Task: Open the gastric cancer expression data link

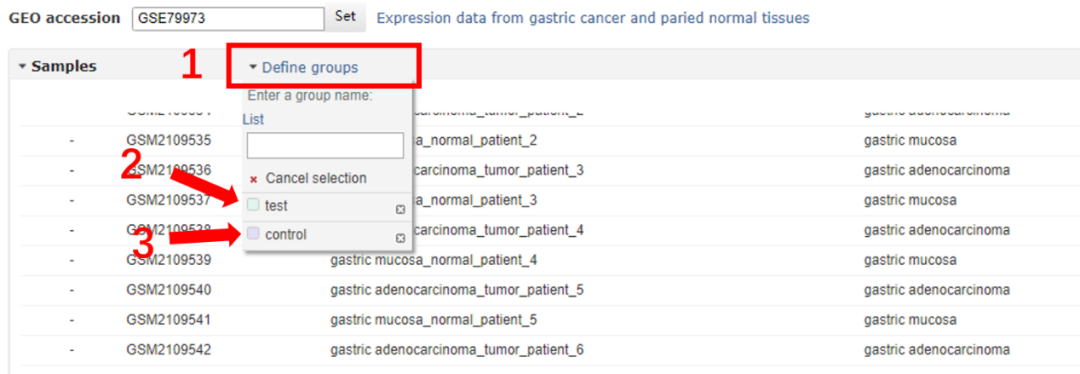Action: [593, 18]
